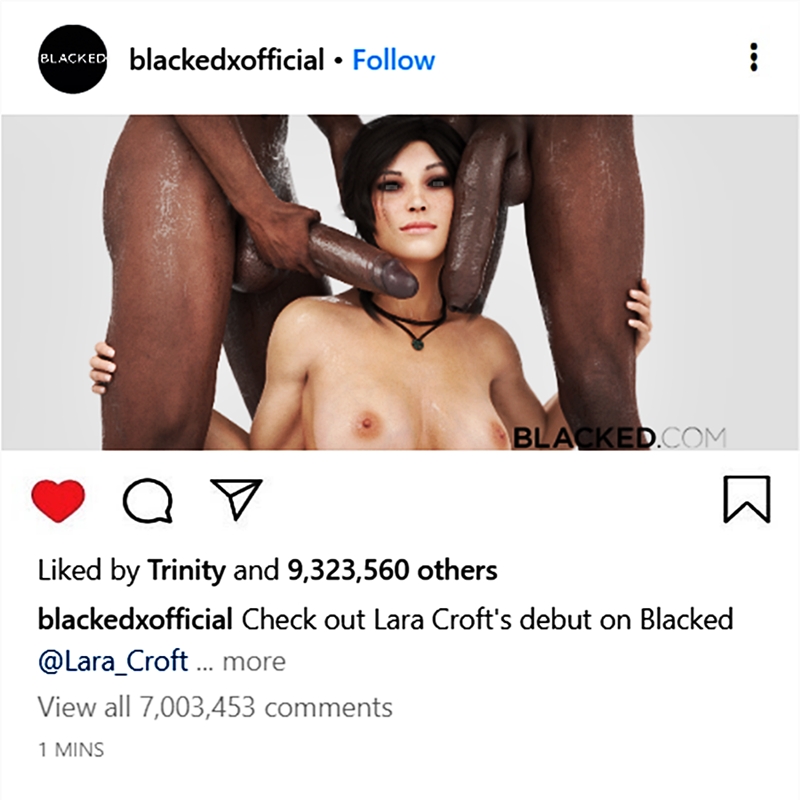View all 7,003,453 comments
Viewport: 800px width, 800px height.
pos(215,707)
